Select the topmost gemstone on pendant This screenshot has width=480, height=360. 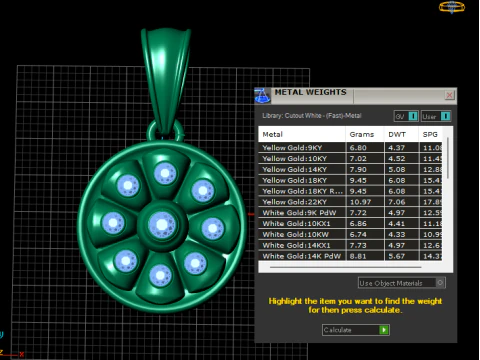(x=165, y=174)
